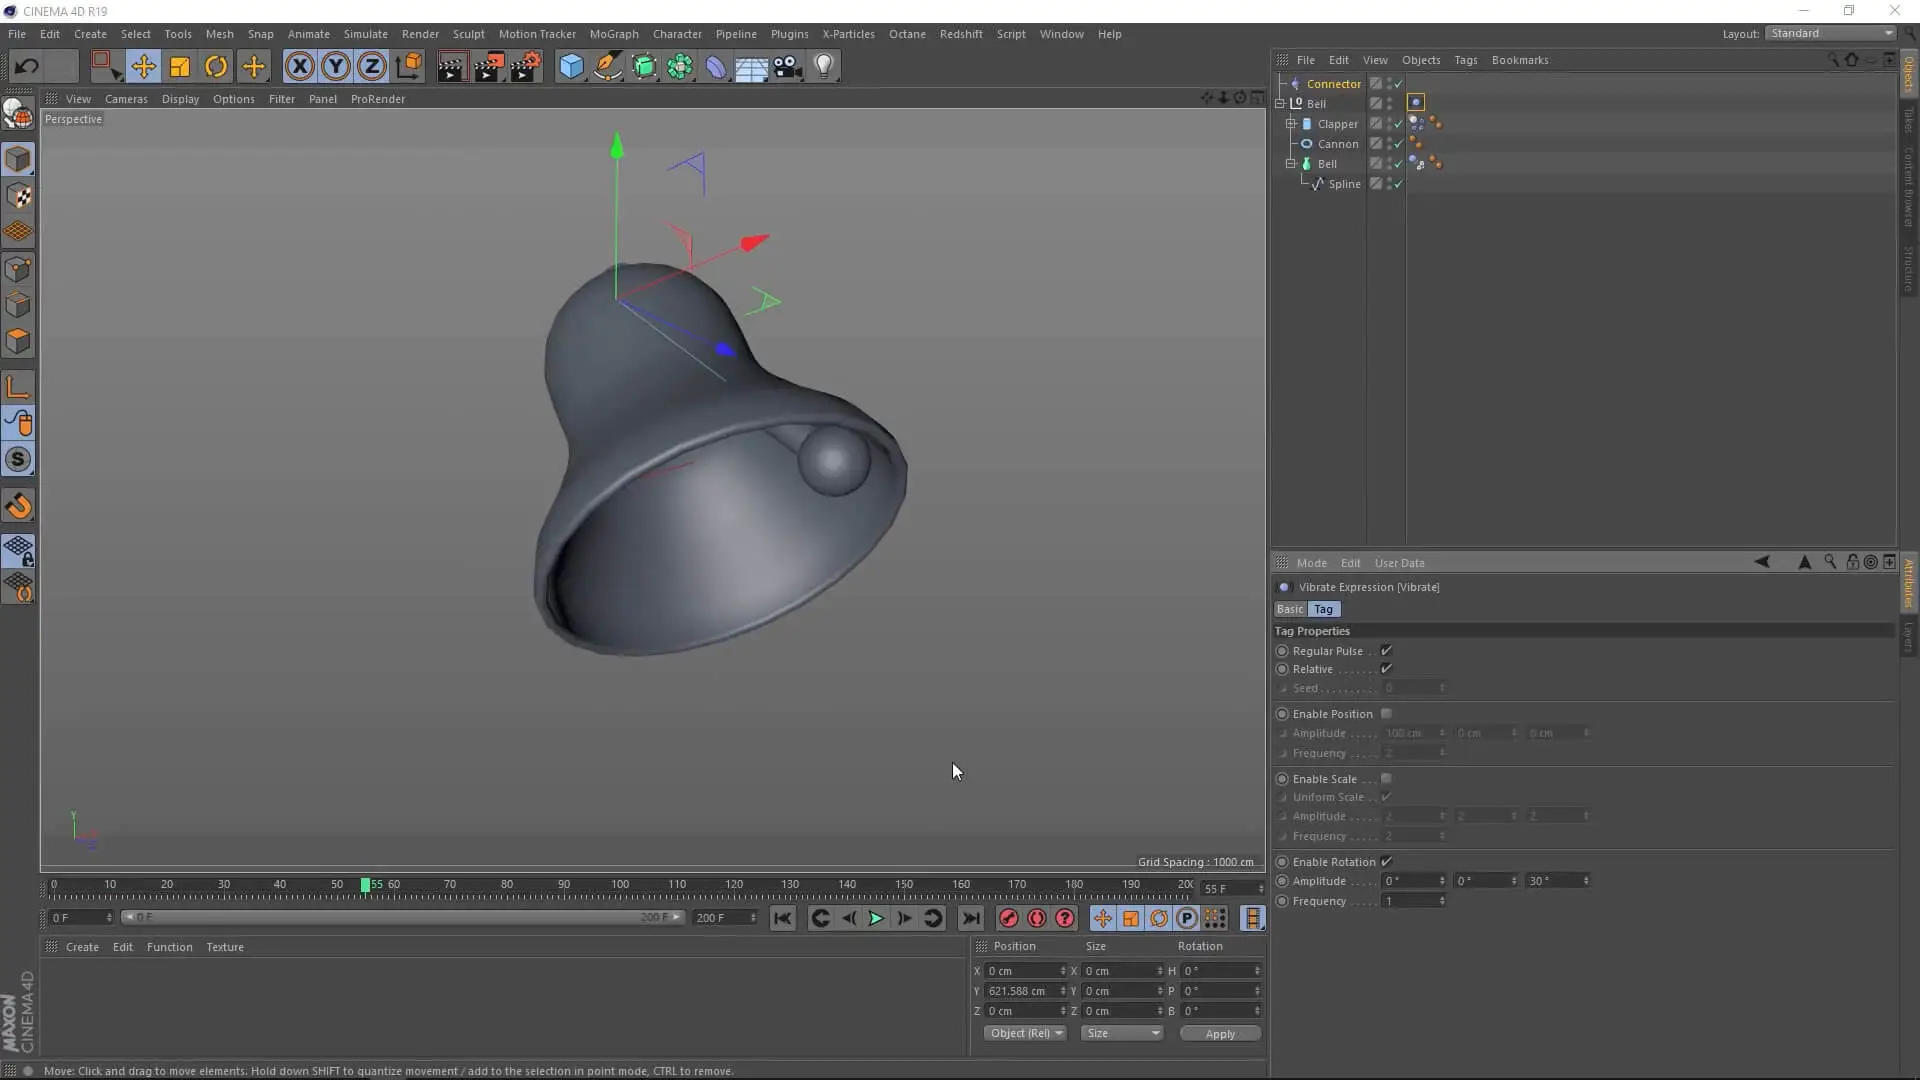Screen dimensions: 1920x1080
Task: Click Make Editable in left toolbar
Action: (x=18, y=114)
